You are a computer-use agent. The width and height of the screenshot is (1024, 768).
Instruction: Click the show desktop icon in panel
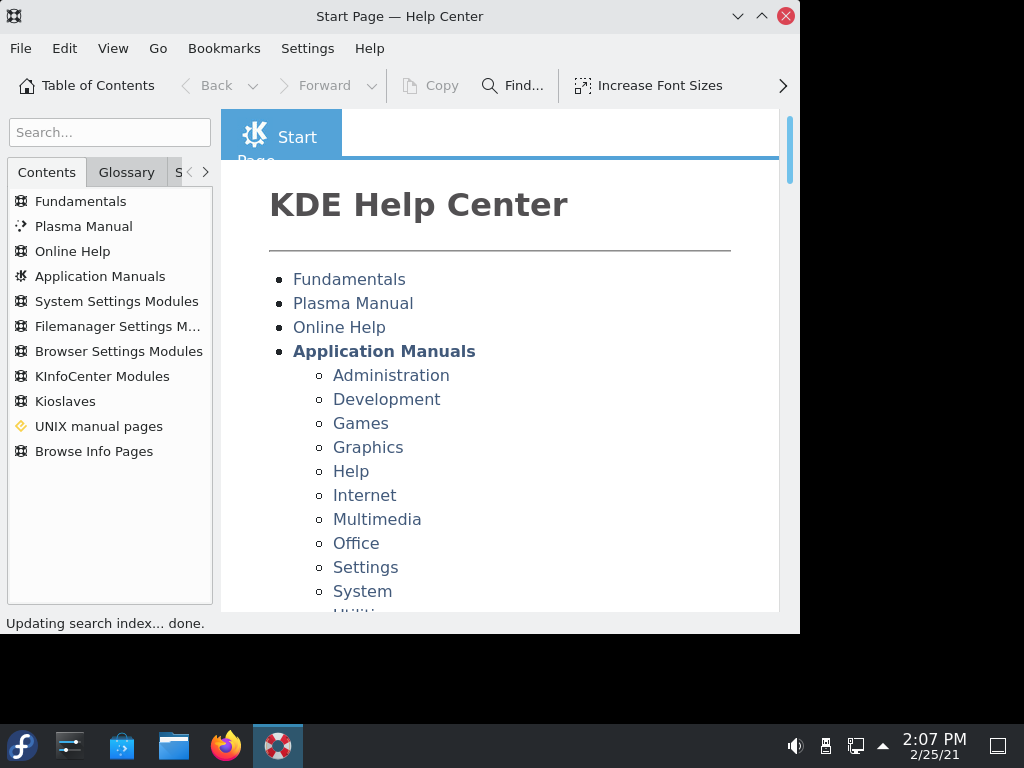[x=998, y=746]
